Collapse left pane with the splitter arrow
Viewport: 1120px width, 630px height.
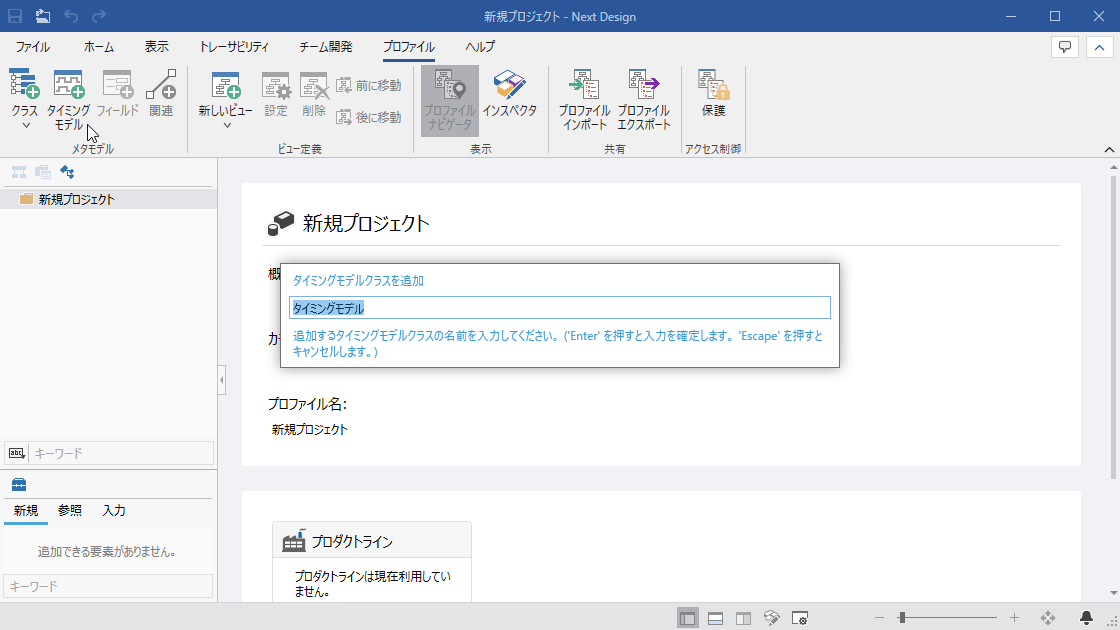(221, 380)
